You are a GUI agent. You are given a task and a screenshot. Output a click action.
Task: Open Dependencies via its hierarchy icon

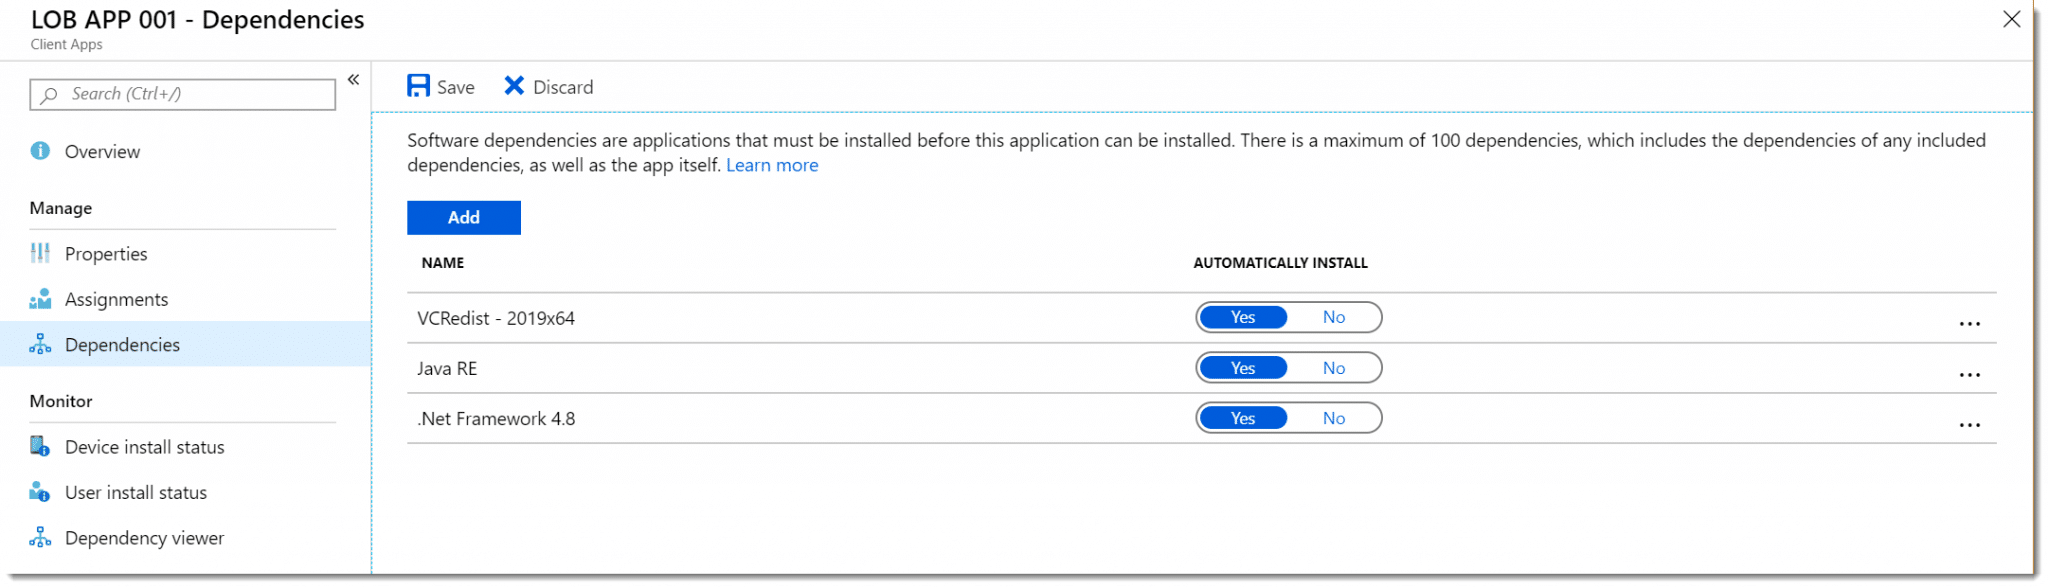click(x=40, y=344)
